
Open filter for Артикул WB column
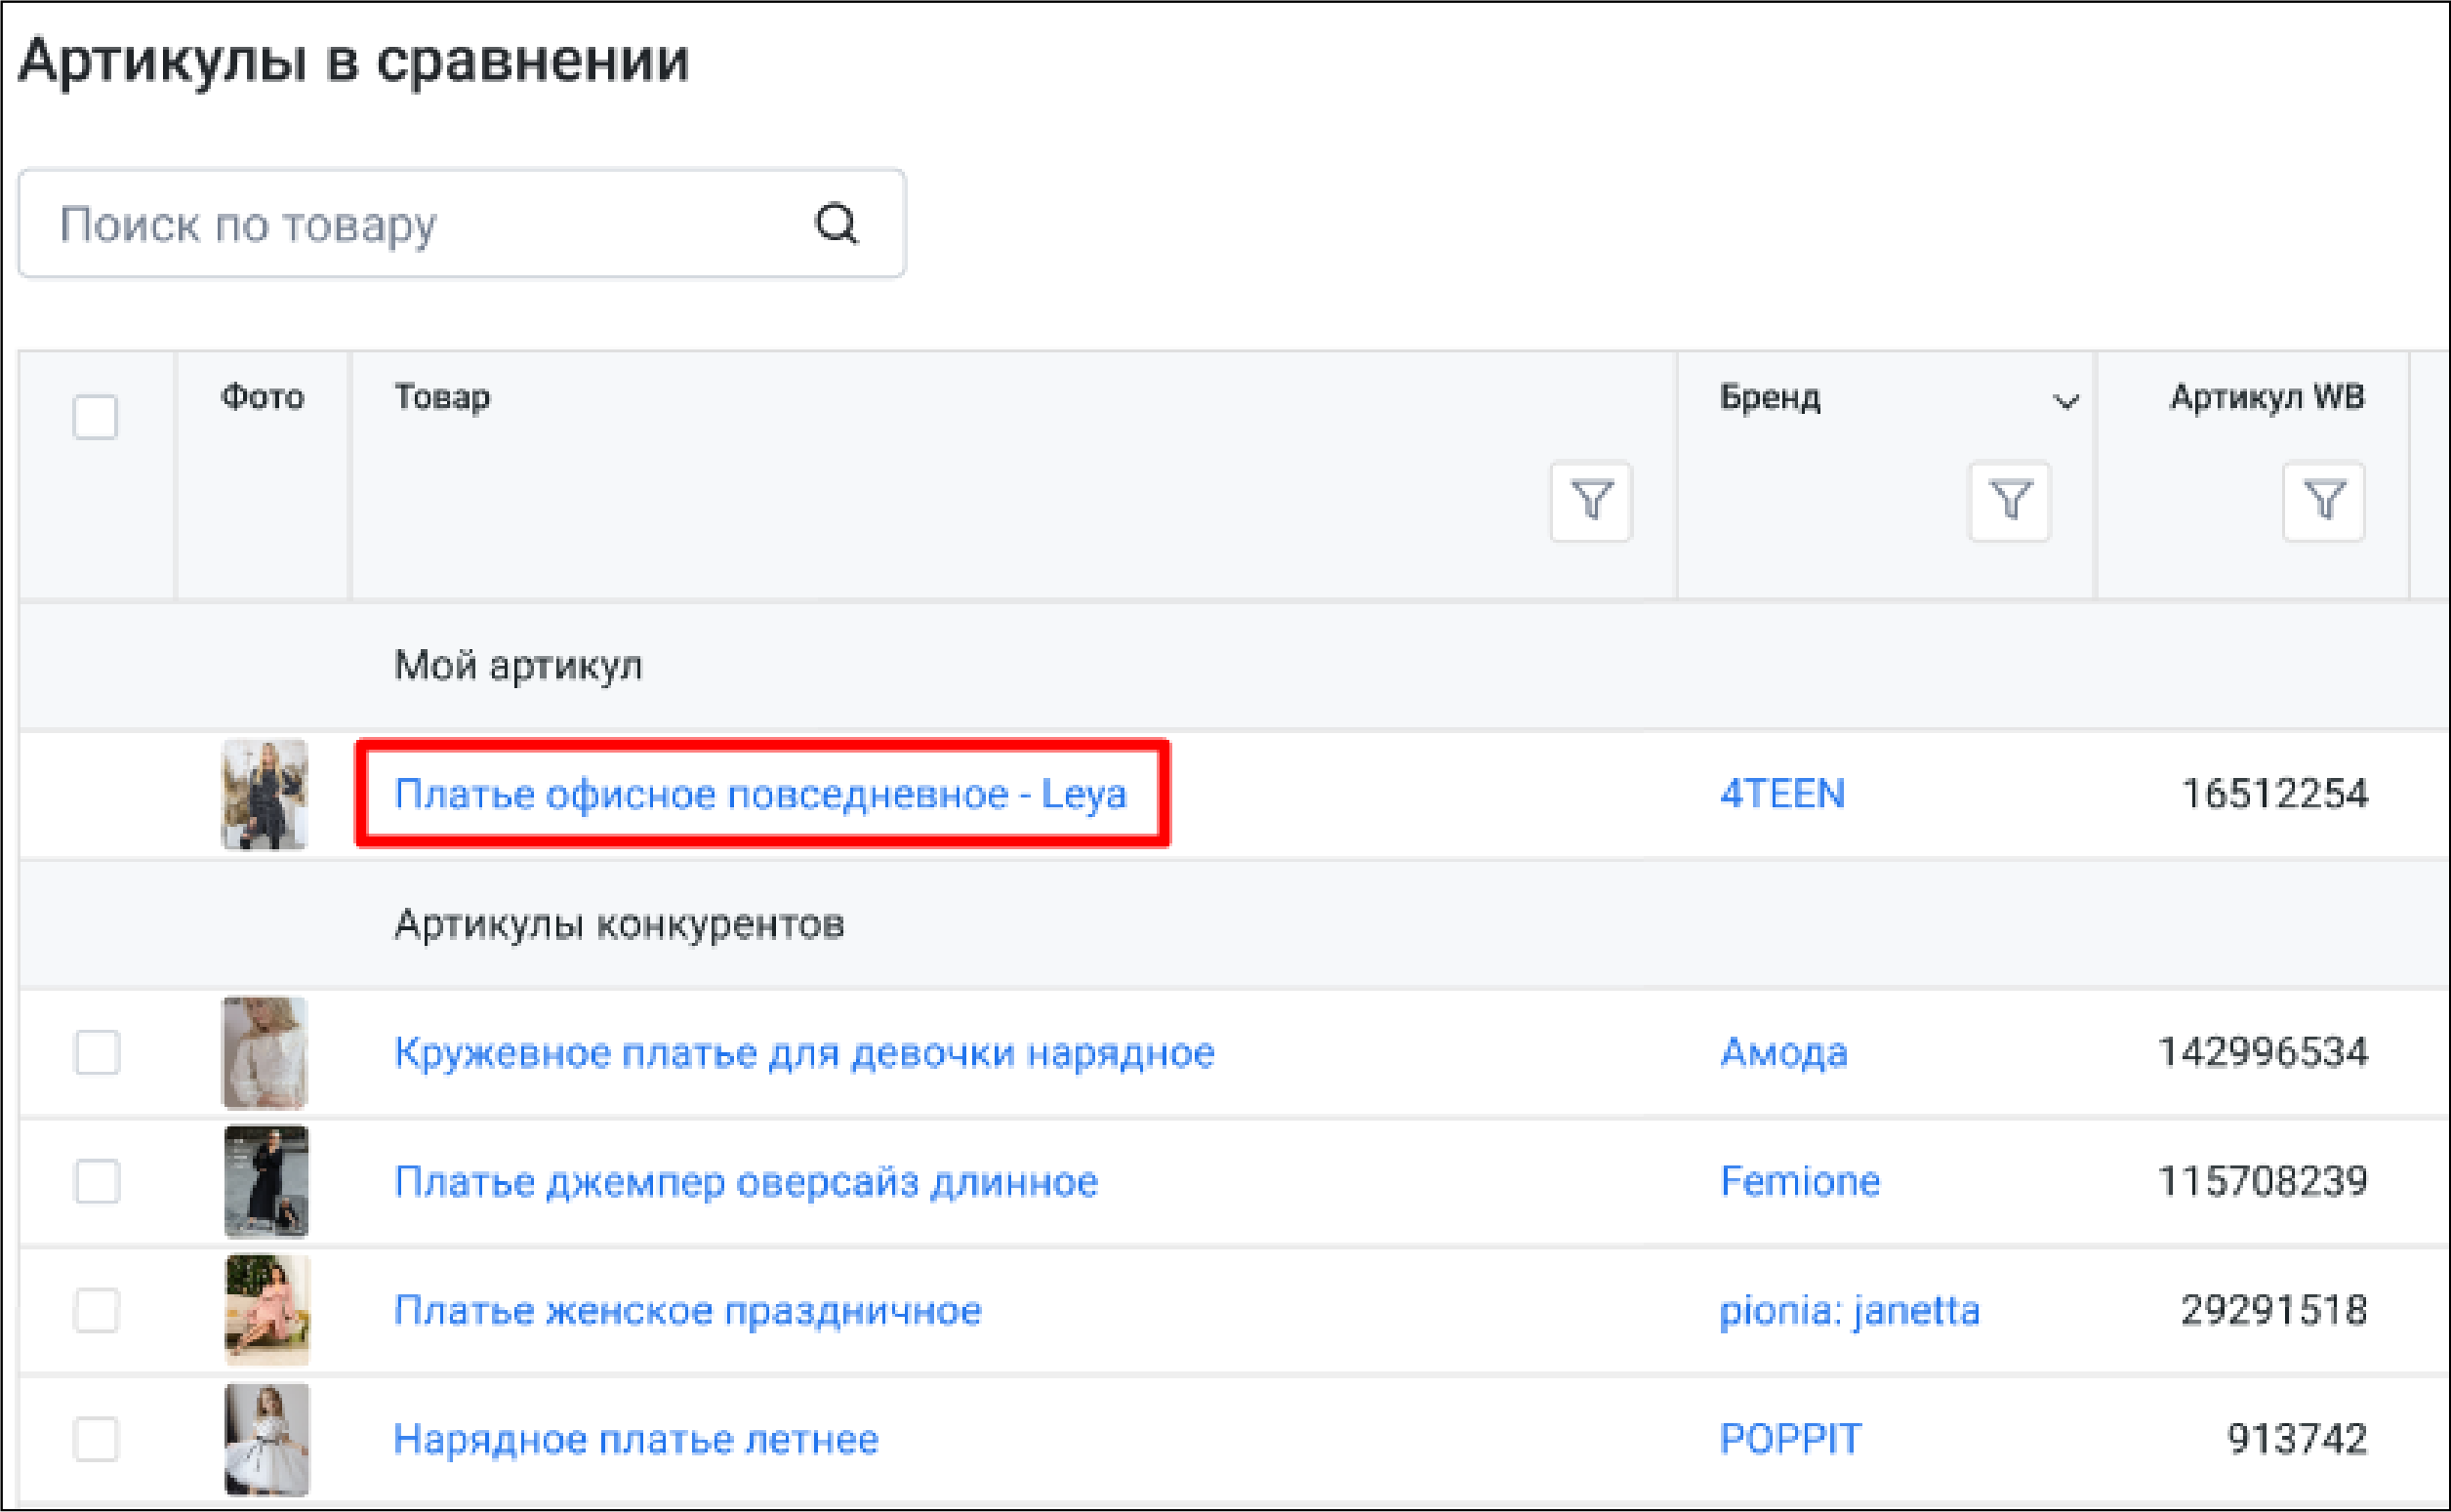click(x=2323, y=501)
